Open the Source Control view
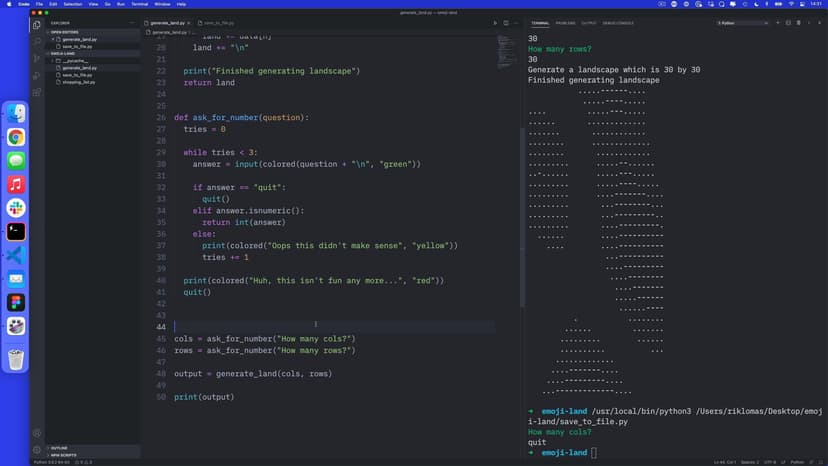The height and width of the screenshot is (466, 828). (37, 58)
